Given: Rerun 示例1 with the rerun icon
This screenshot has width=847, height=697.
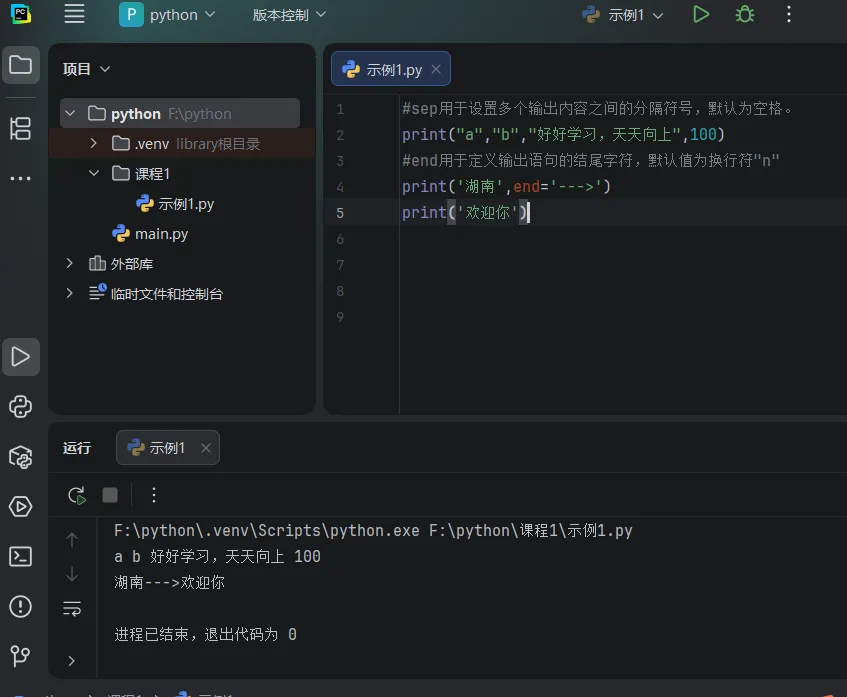Looking at the screenshot, I should (77, 495).
